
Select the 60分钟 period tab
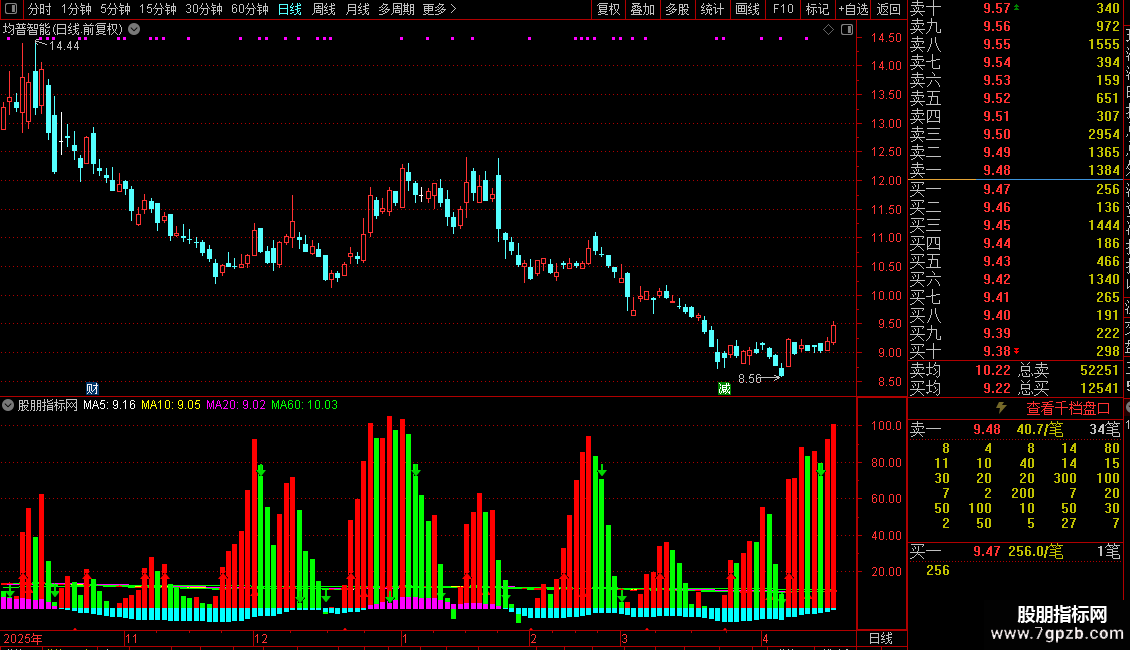249,9
